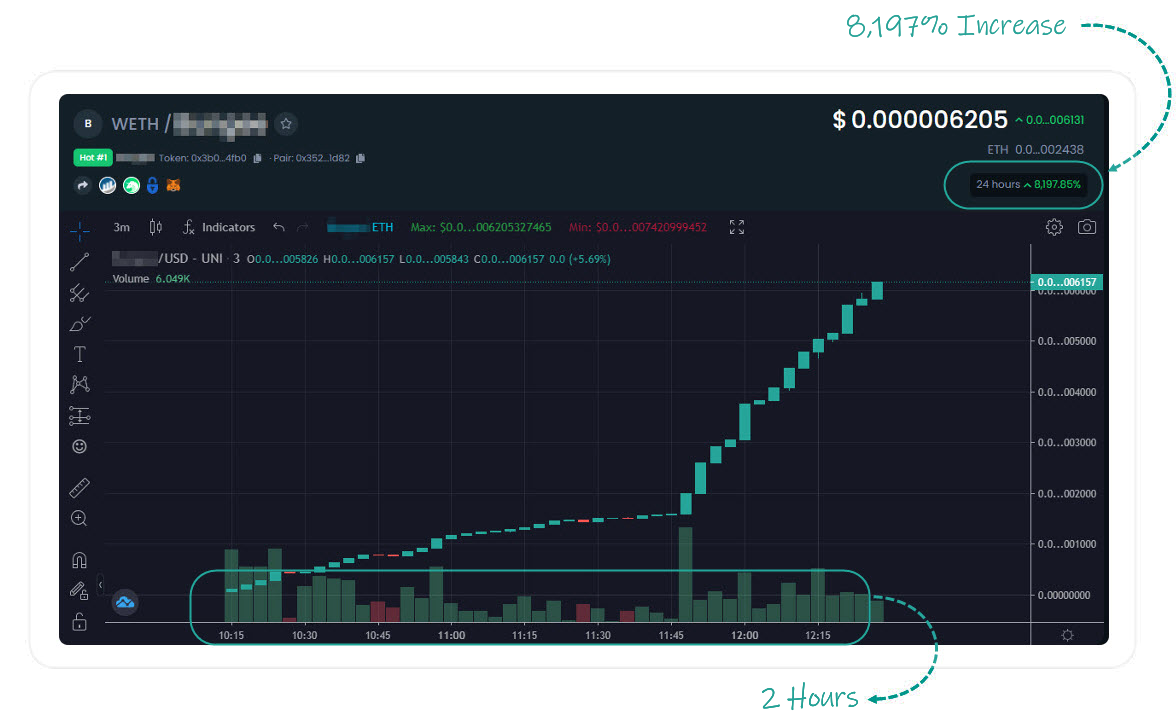
Task: Click the 11:45 time axis label
Action: (x=671, y=635)
